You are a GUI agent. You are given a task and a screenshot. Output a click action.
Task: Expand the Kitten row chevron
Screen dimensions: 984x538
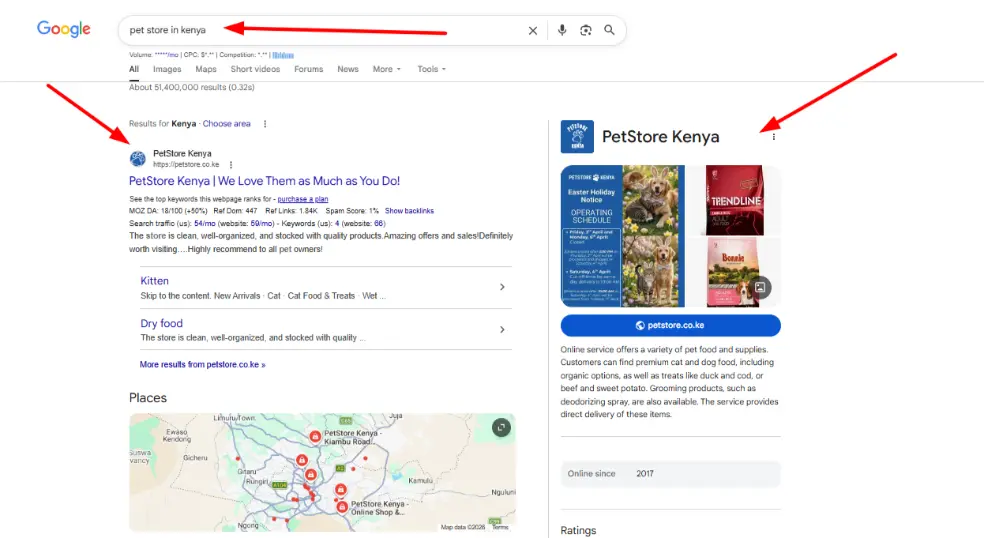coord(502,287)
